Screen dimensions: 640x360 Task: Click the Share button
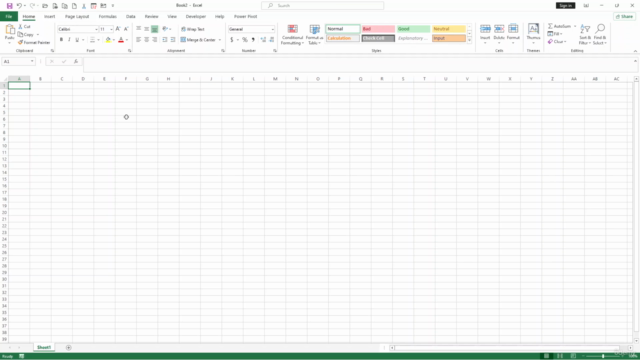point(624,16)
